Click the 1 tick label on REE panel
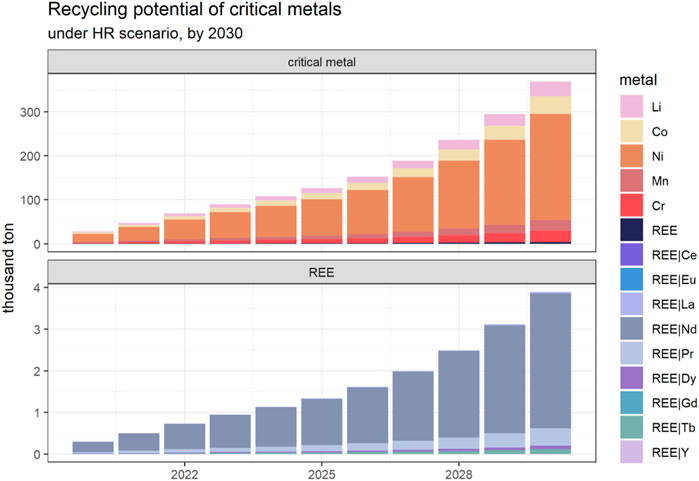This screenshot has width=699, height=481. (x=37, y=413)
